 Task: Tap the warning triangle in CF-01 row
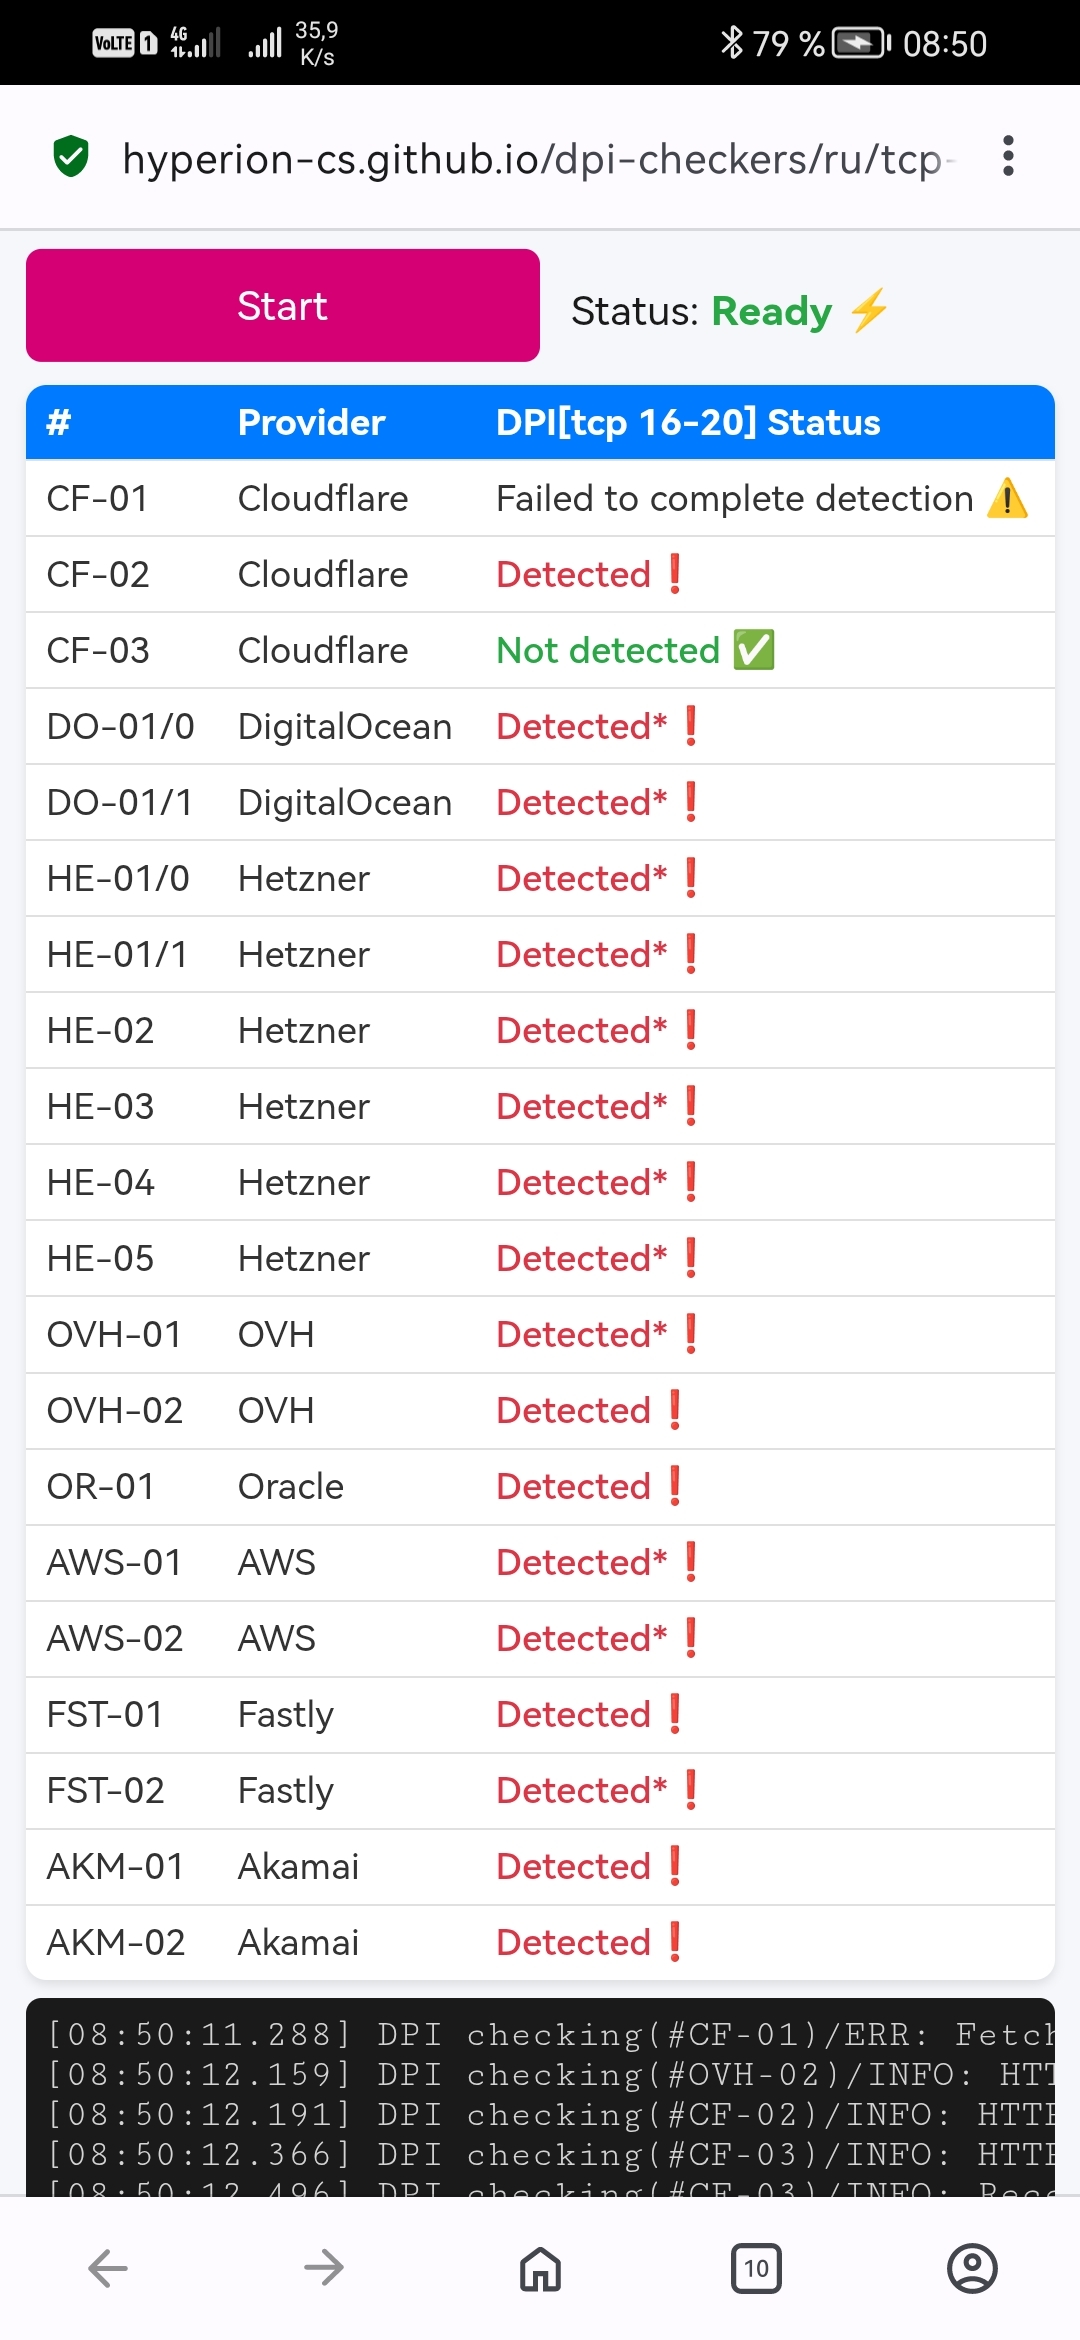coord(1007,498)
